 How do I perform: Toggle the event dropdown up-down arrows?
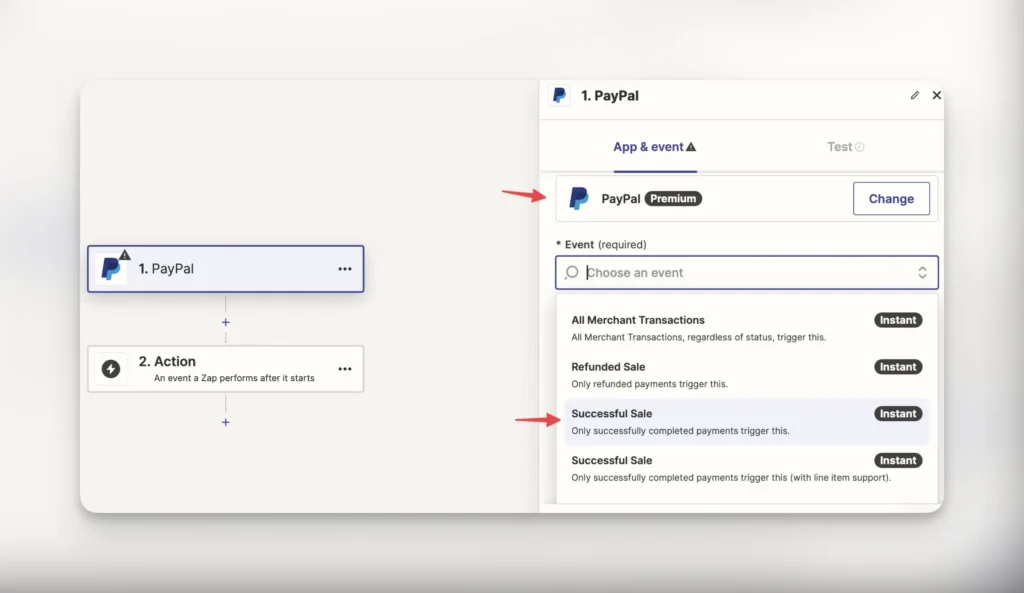coord(922,272)
